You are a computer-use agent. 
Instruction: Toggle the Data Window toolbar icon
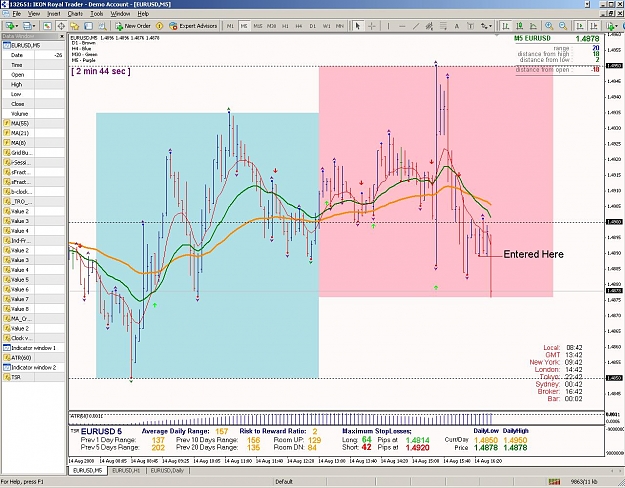[61, 26]
